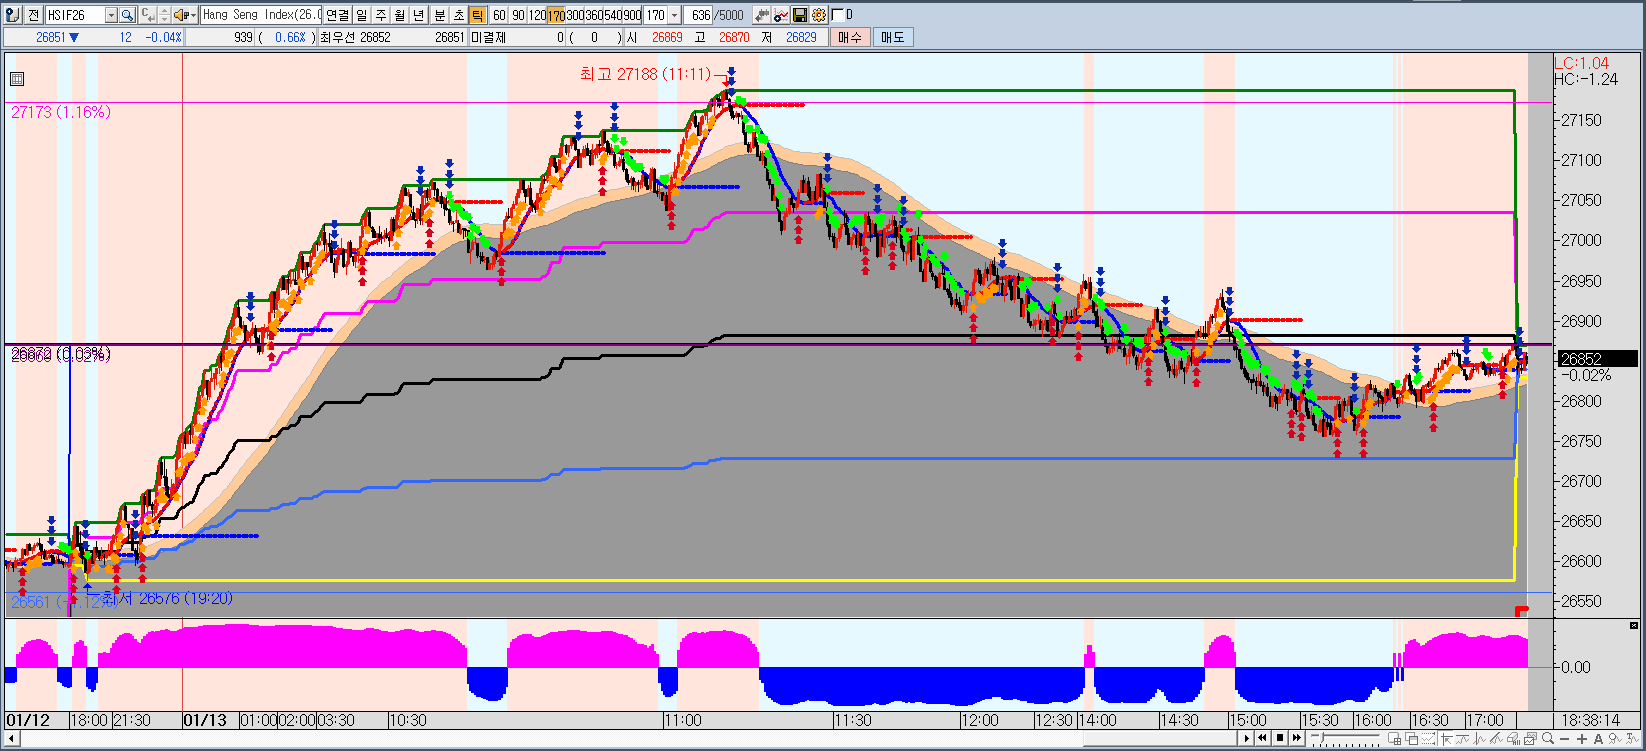Select the 170 tick interval preset
This screenshot has width=1646, height=751.
coord(556,15)
